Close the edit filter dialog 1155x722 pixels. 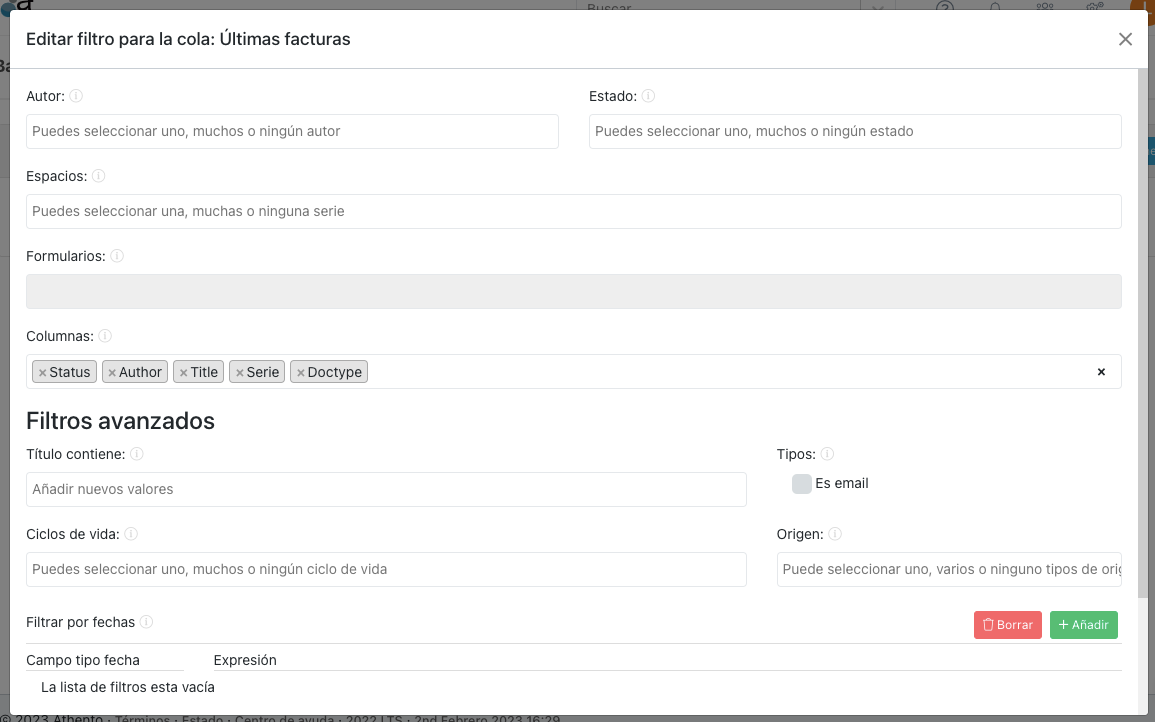[x=1125, y=40]
